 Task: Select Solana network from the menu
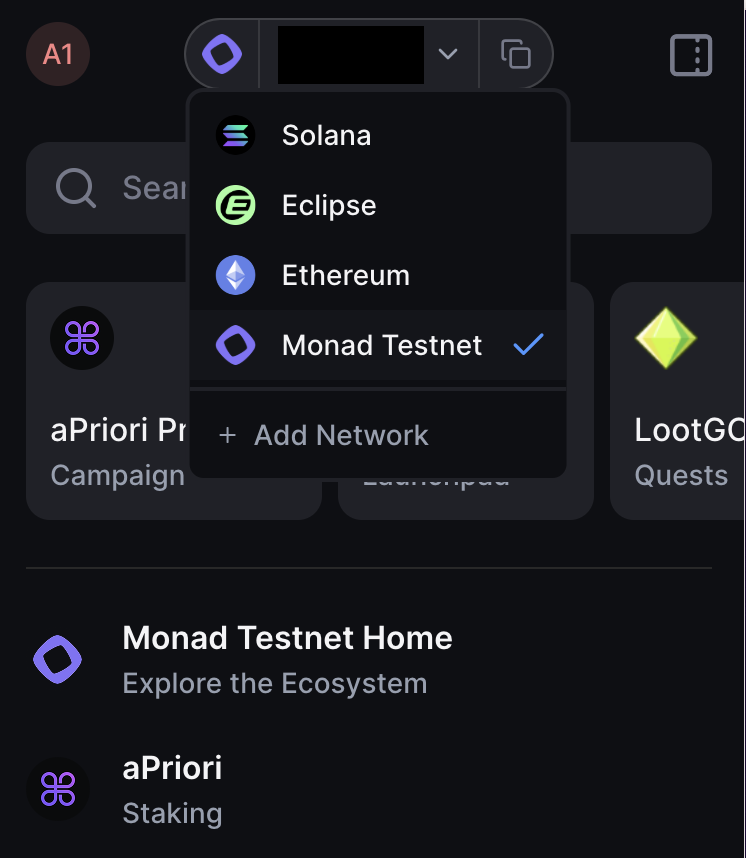pos(378,135)
